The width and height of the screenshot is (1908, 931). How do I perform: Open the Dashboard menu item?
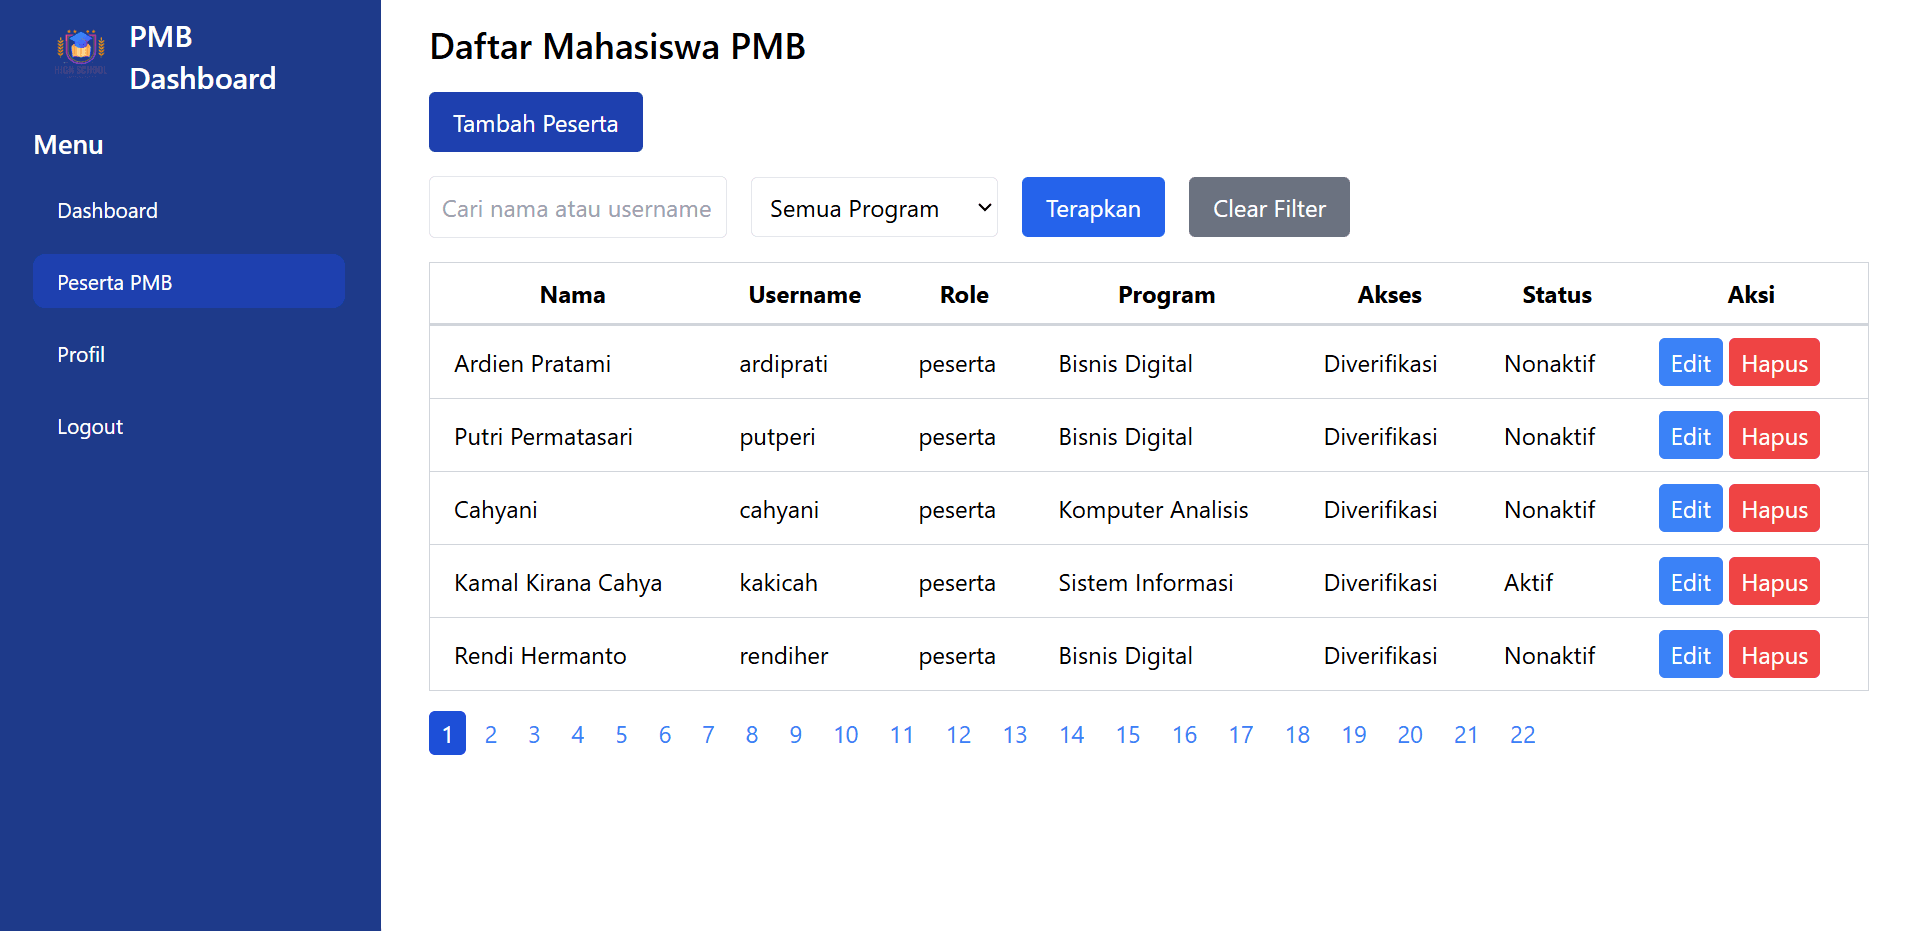(107, 210)
